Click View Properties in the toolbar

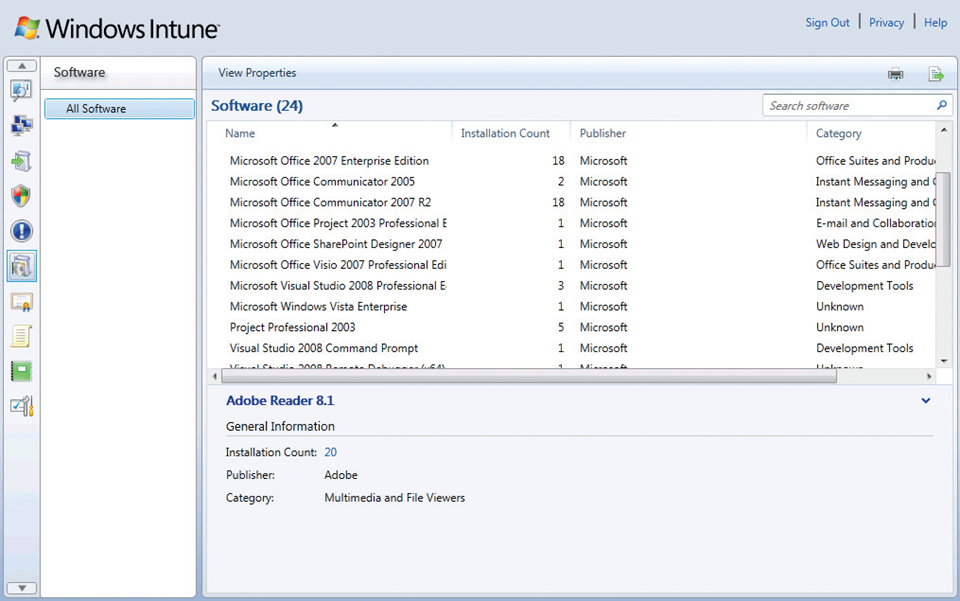pos(257,73)
